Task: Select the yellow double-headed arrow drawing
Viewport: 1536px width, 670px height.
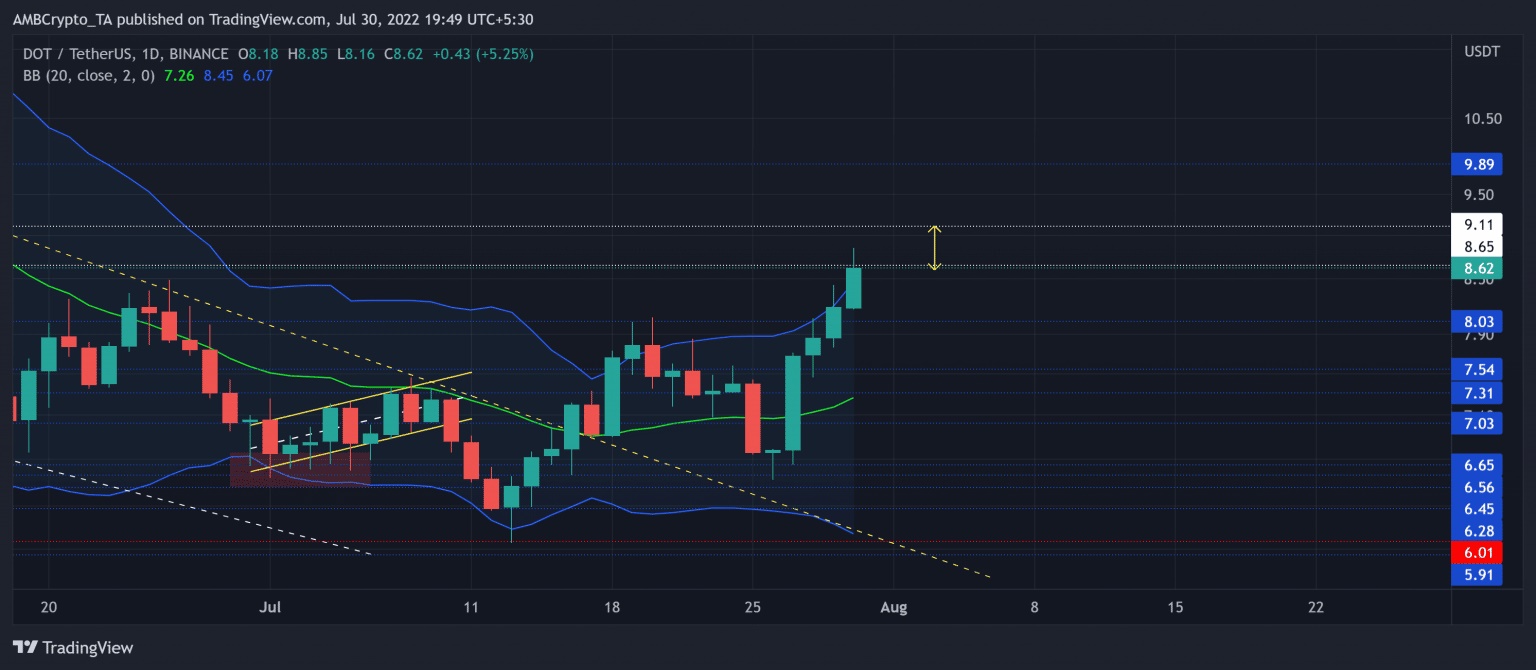Action: pyautogui.click(x=934, y=248)
